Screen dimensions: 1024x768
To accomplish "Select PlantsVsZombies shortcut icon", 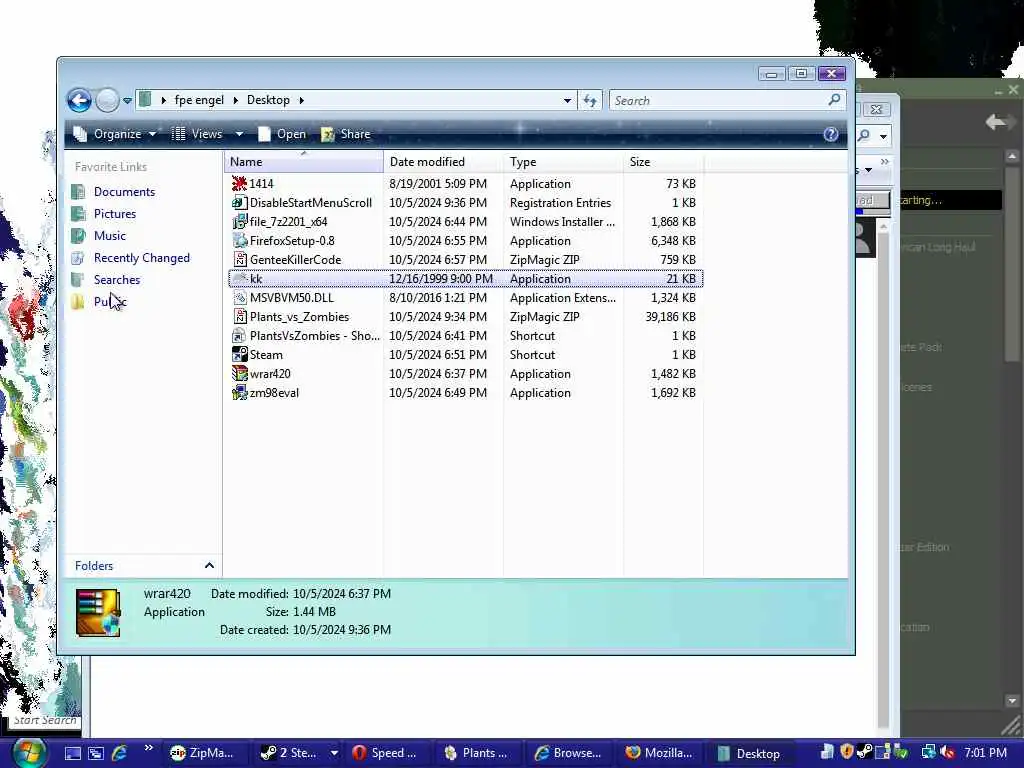I will pos(240,336).
